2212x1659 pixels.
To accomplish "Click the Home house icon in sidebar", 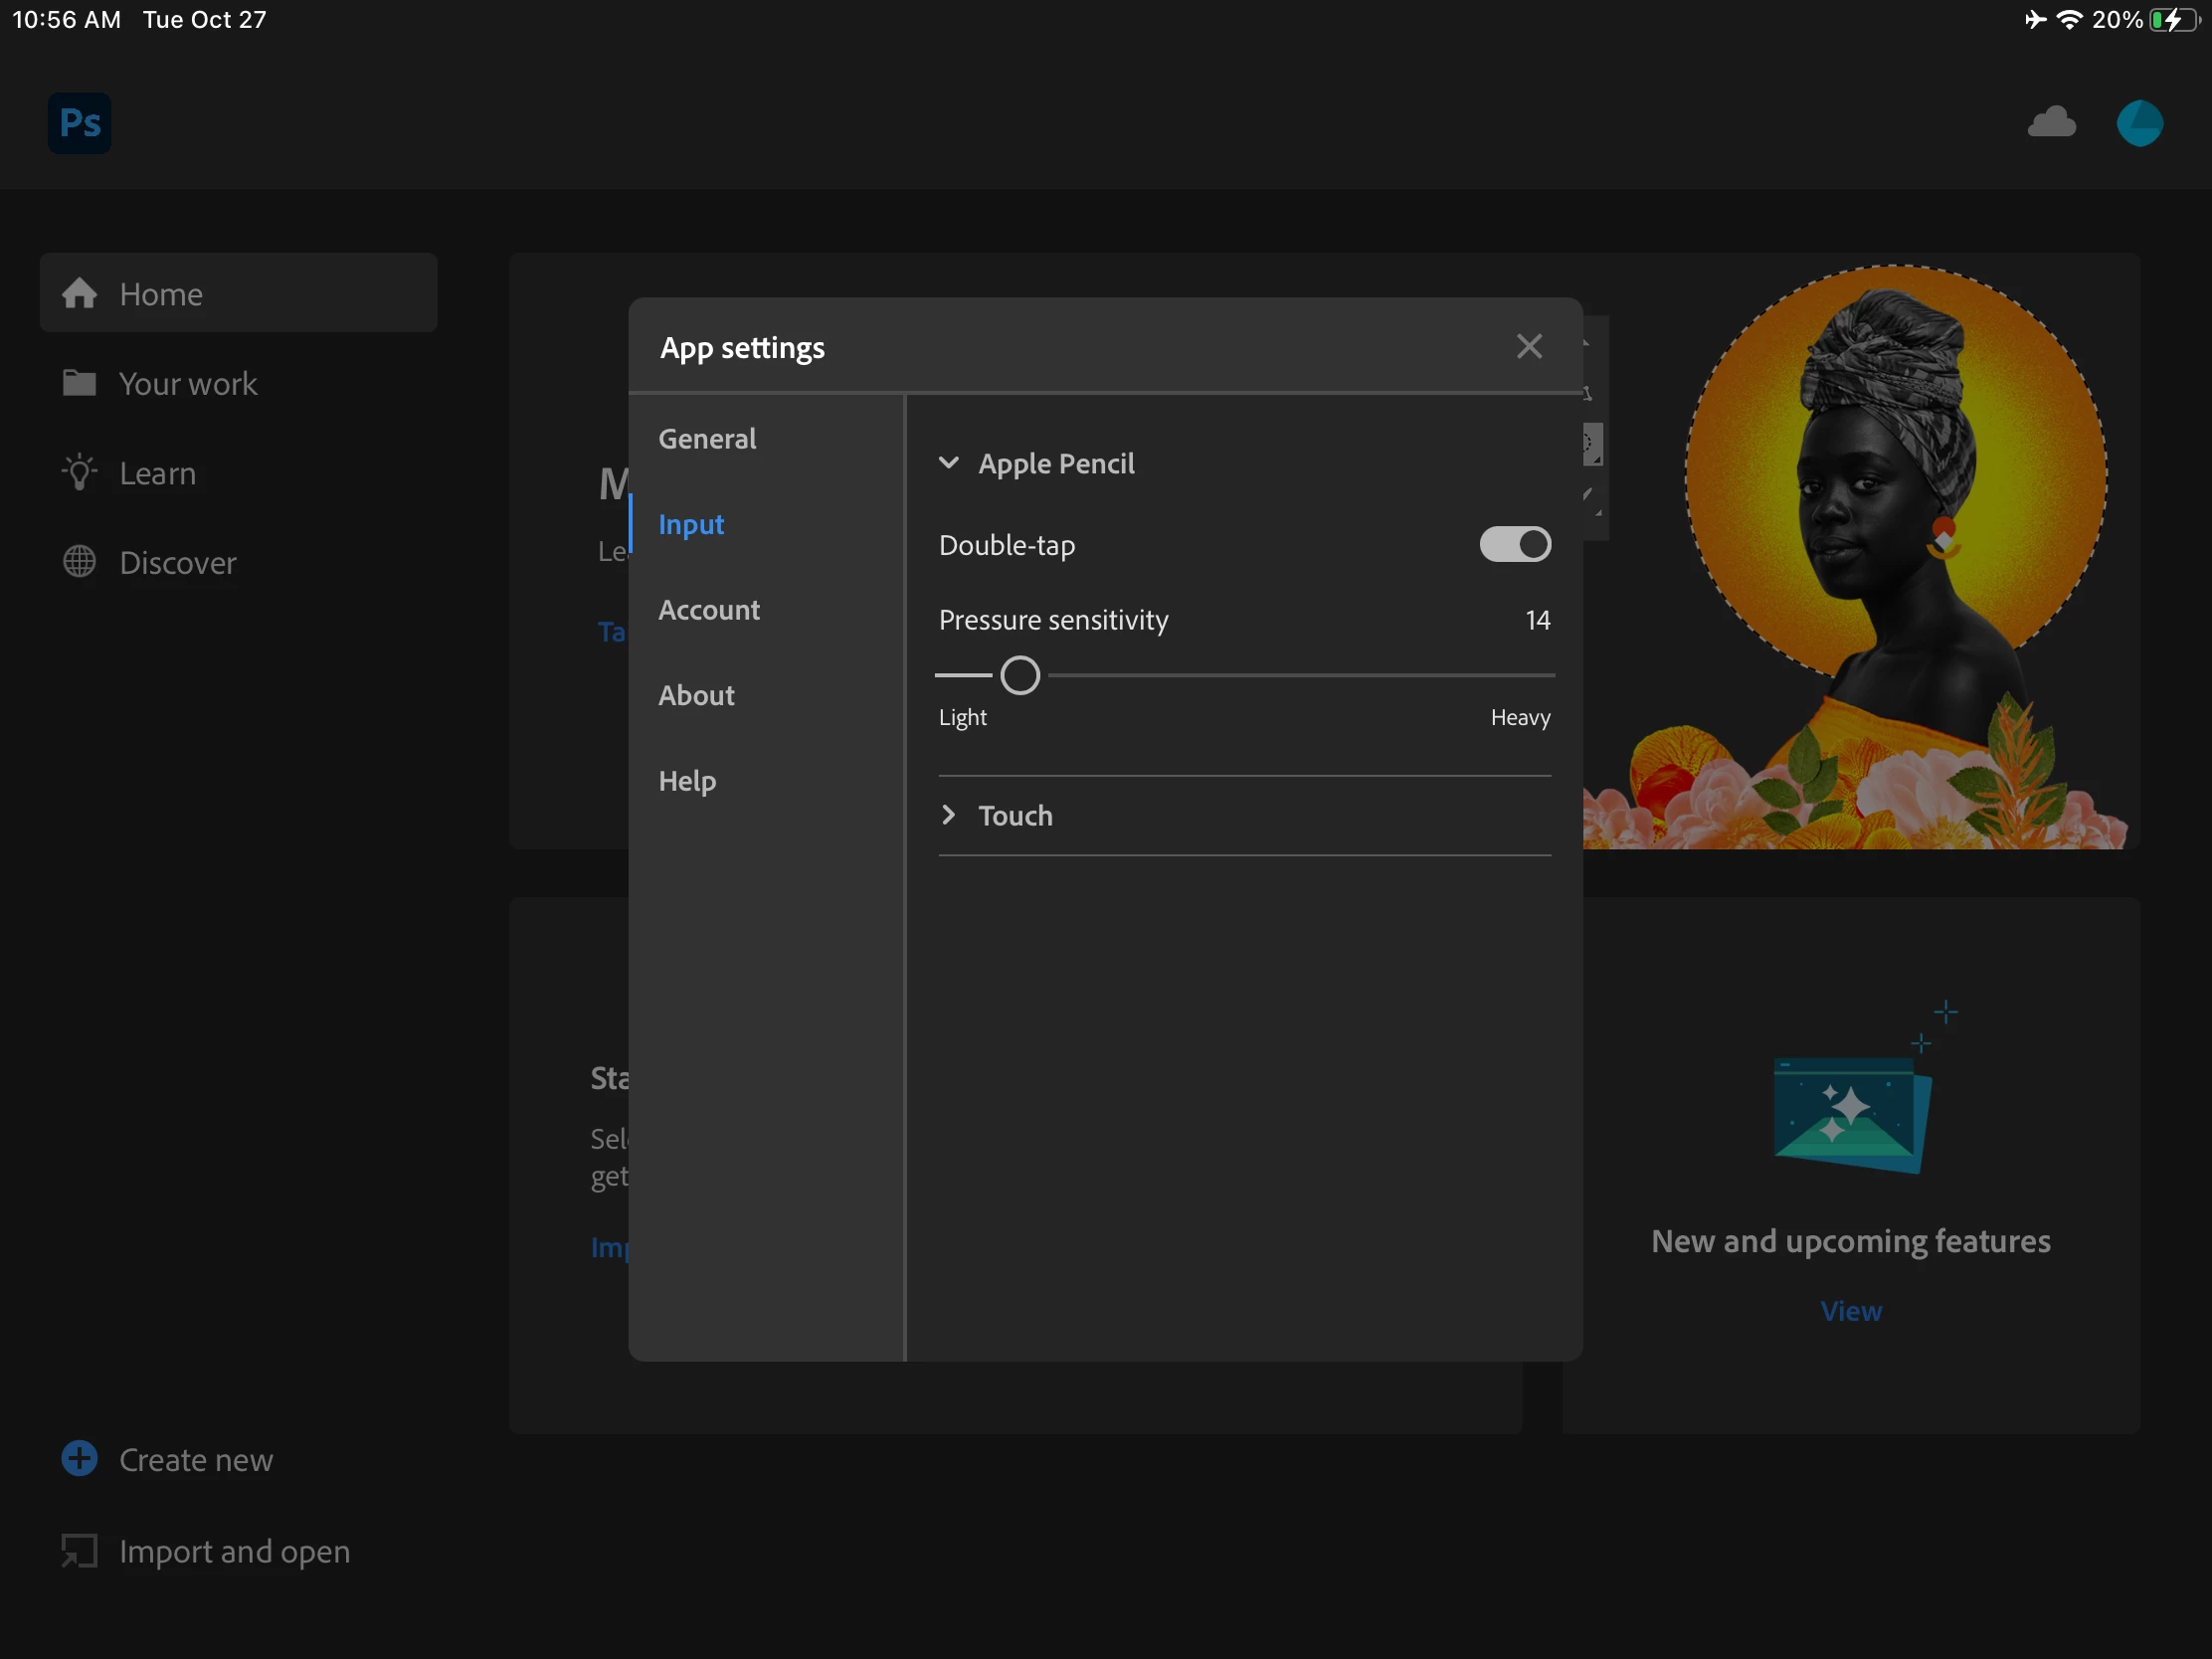I will tap(80, 294).
